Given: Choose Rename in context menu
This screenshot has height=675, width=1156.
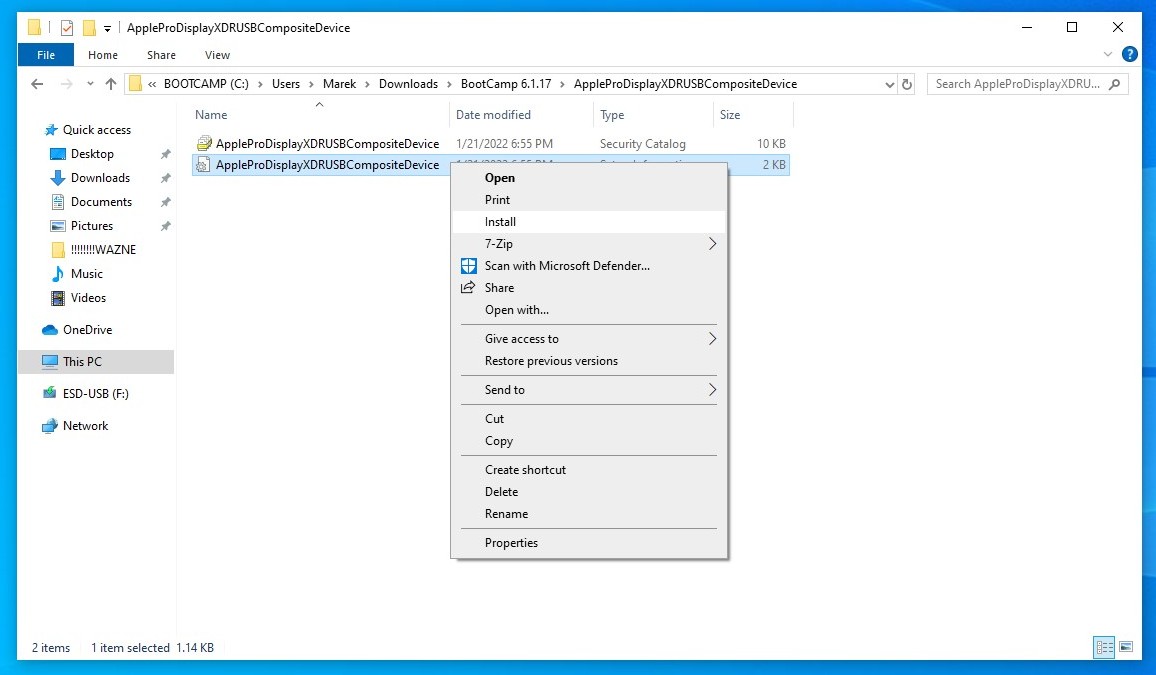Looking at the screenshot, I should point(588,514).
